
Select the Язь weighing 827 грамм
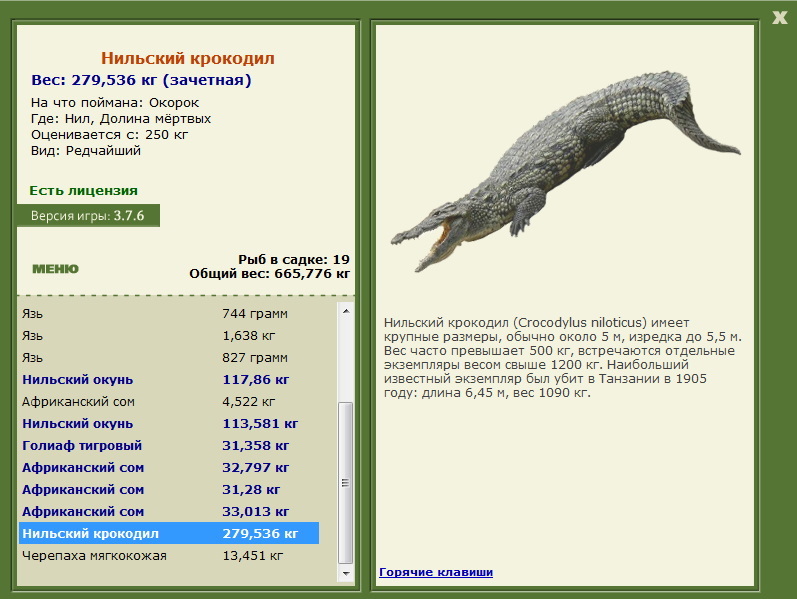169,357
